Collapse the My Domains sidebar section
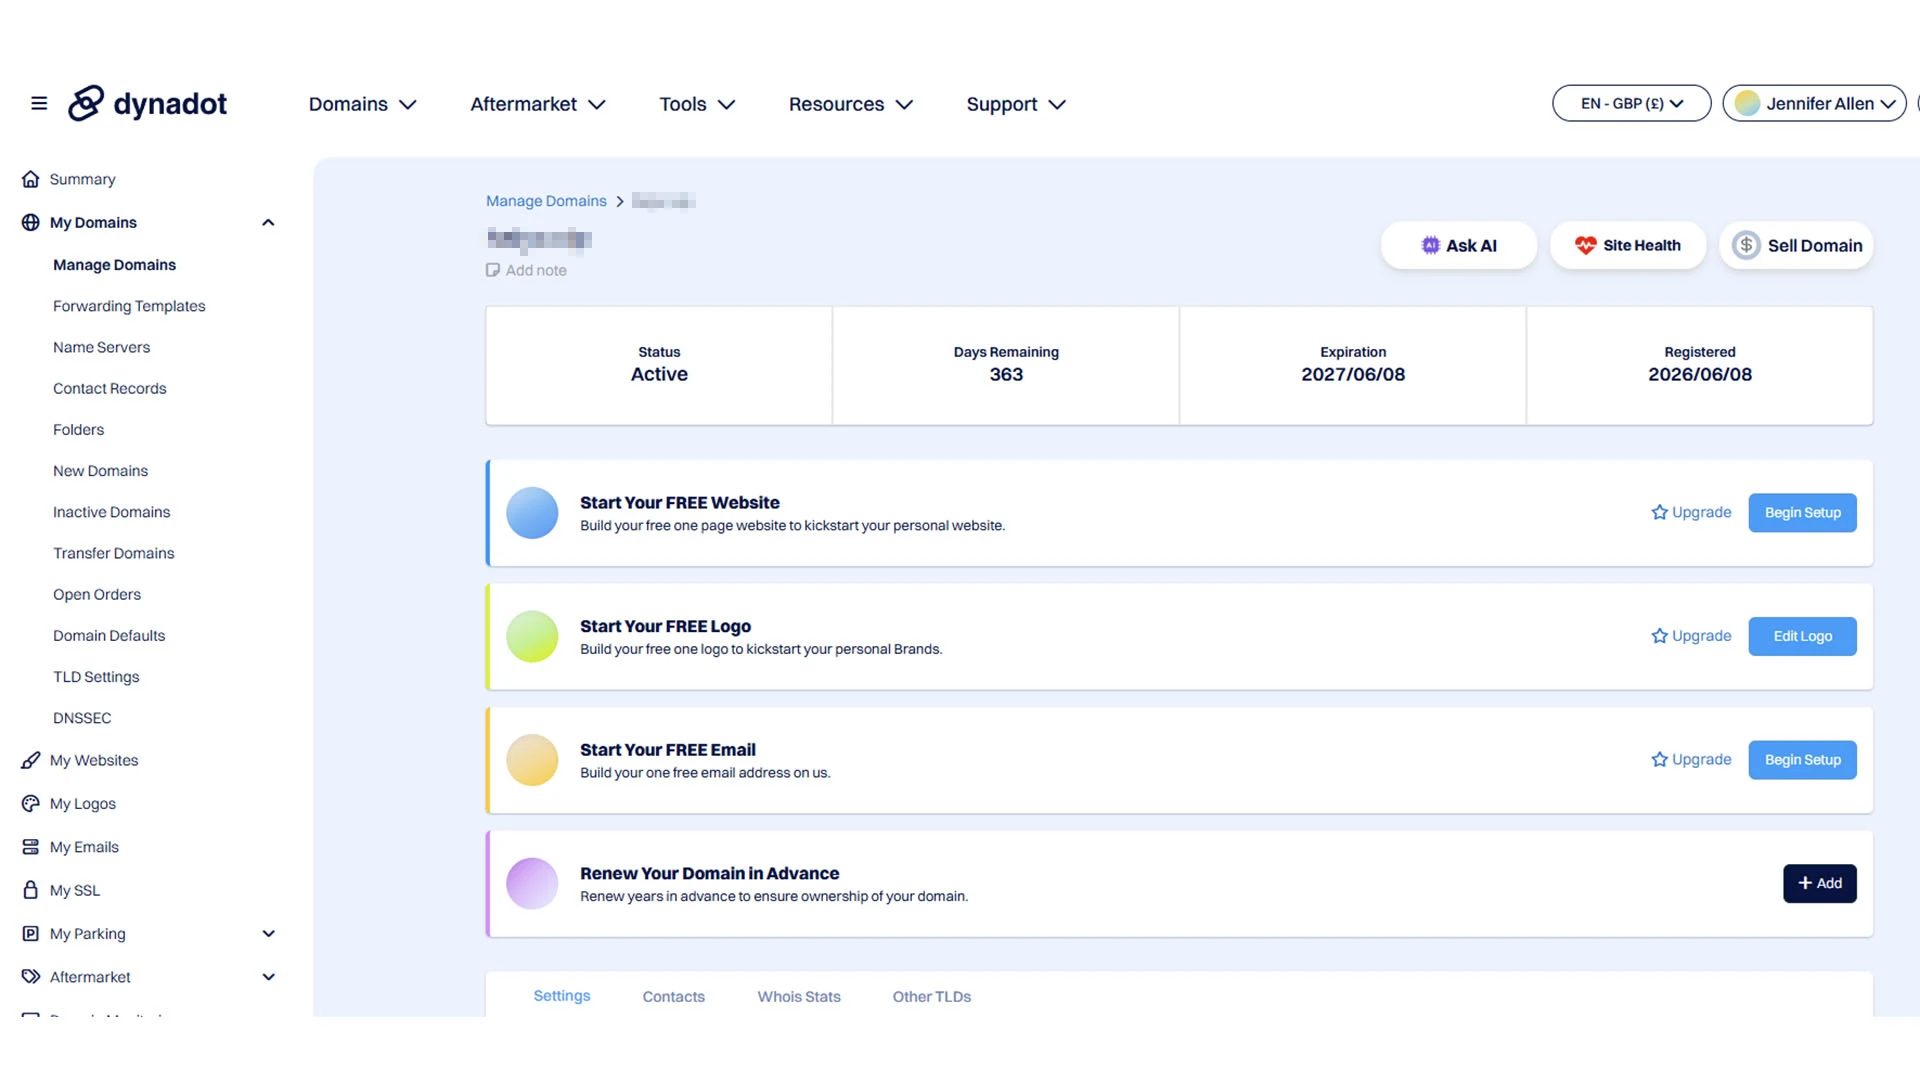Image resolution: width=1920 pixels, height=1080 pixels. coord(268,222)
